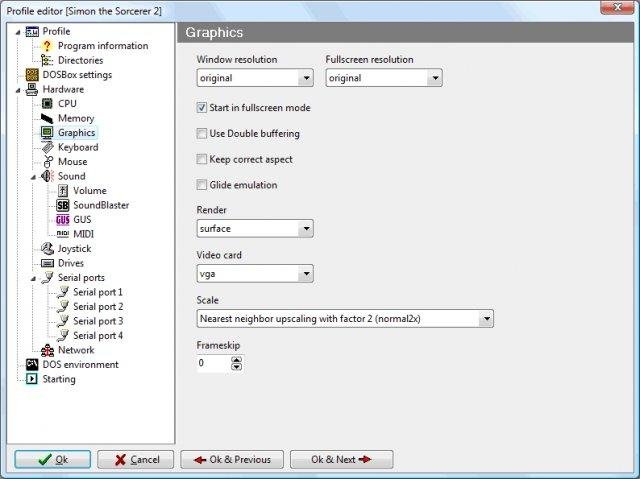
Task: Click the Serial port 4 icon
Action: point(63,335)
